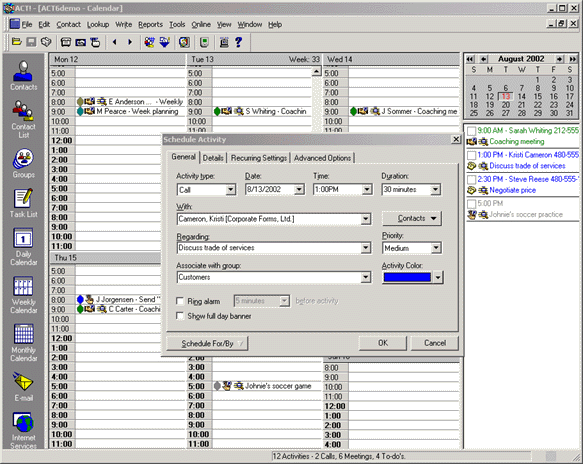This screenshot has width=583, height=464.
Task: Enable the Ring alarm checkbox
Action: (180, 301)
